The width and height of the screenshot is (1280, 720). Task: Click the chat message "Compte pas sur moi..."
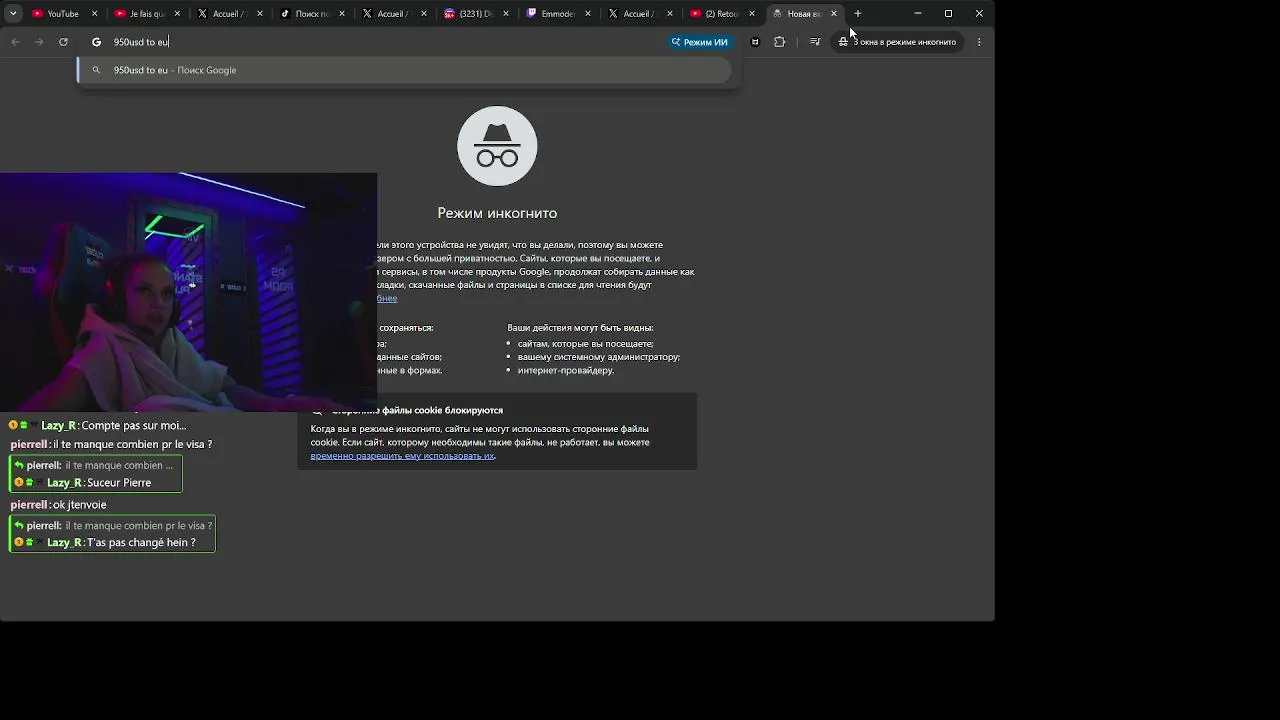point(134,426)
